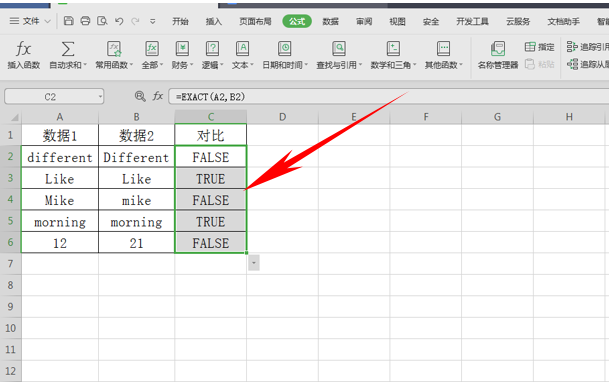Select header cell '数据1'
This screenshot has height=388, width=609.
59,135
